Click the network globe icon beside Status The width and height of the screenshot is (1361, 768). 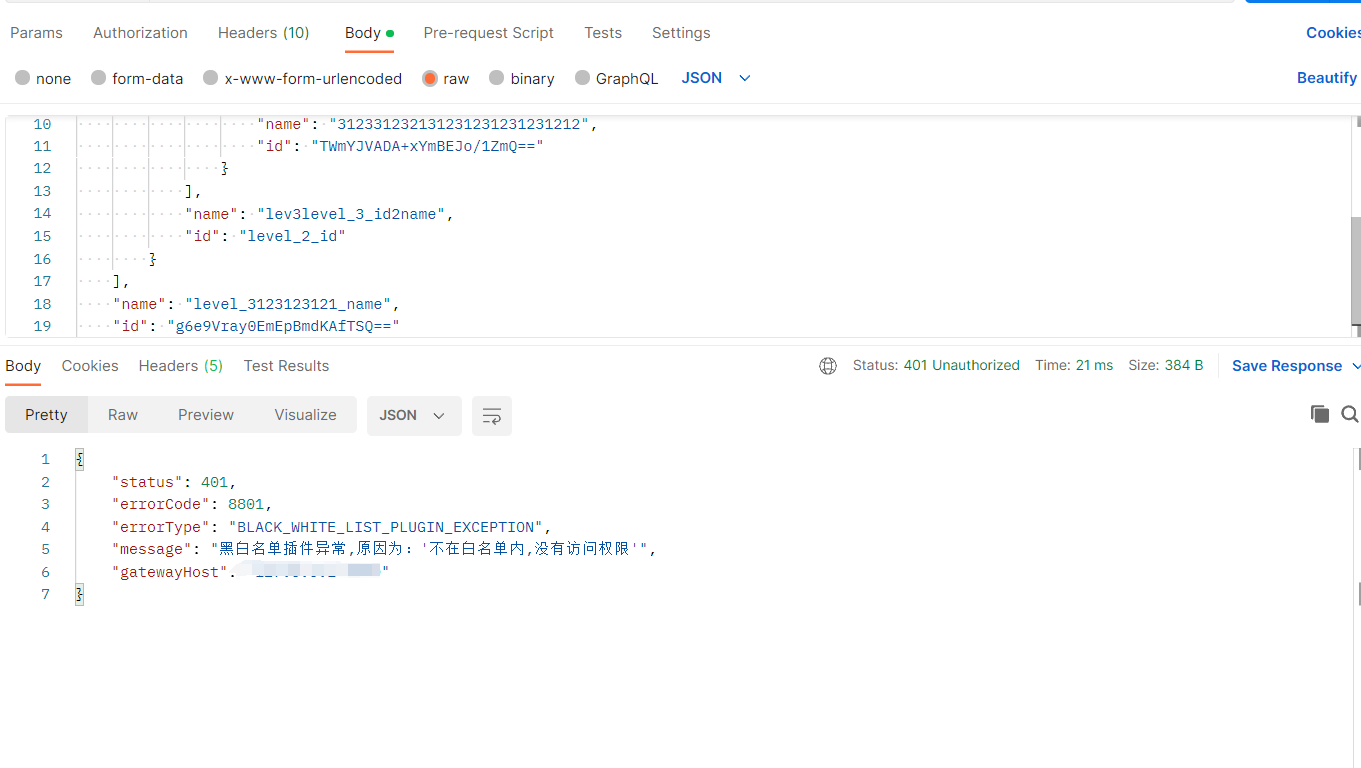point(828,366)
